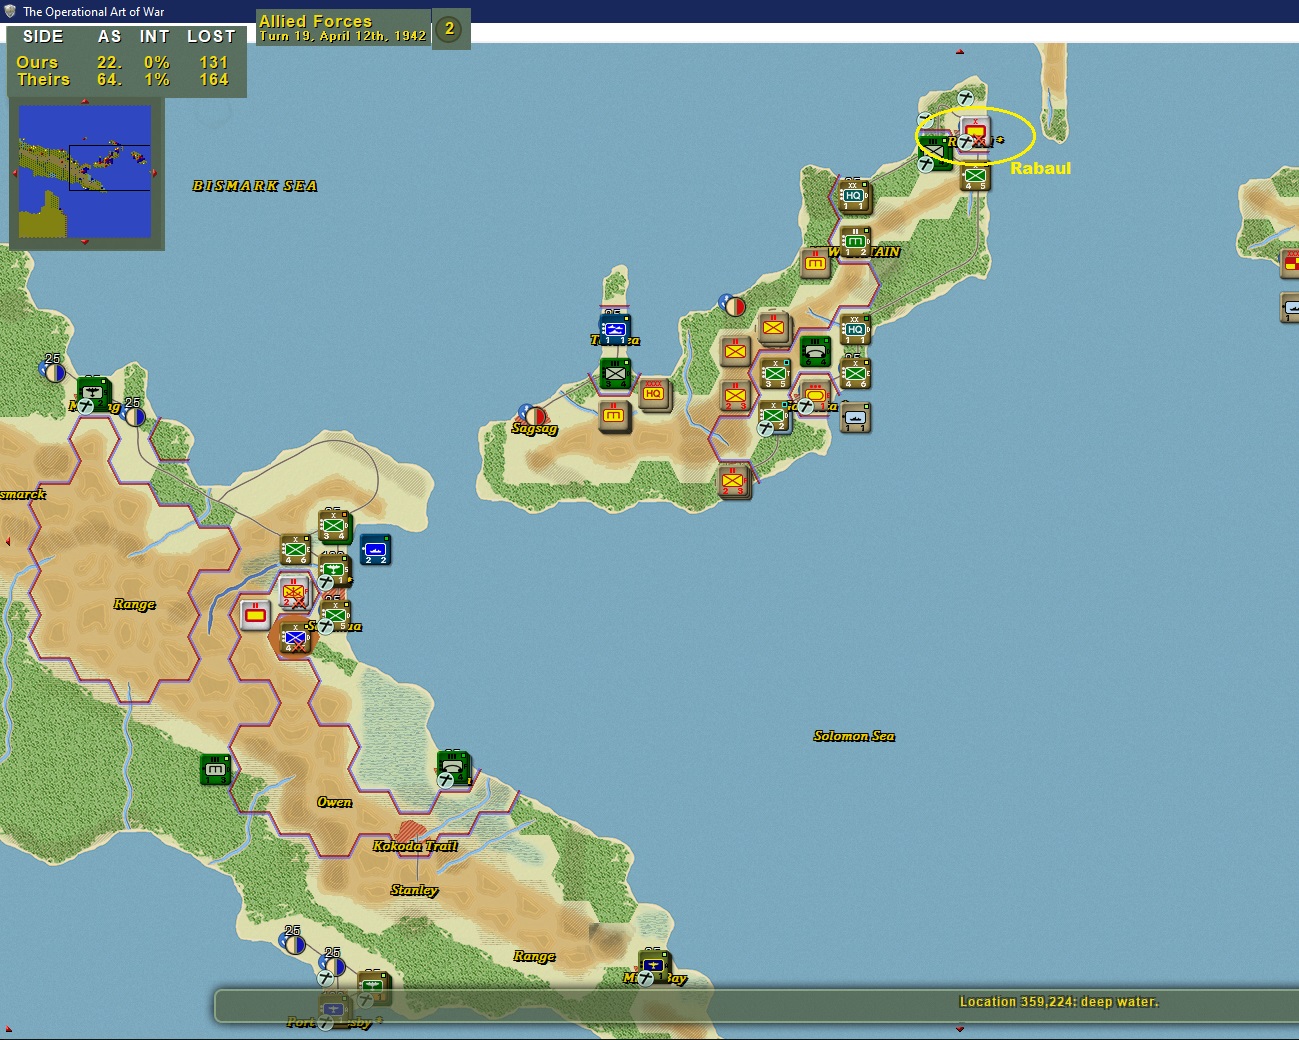Select the green artillery unit north of Kokoda Trail
Image resolution: width=1299 pixels, height=1040 pixels.
click(454, 768)
